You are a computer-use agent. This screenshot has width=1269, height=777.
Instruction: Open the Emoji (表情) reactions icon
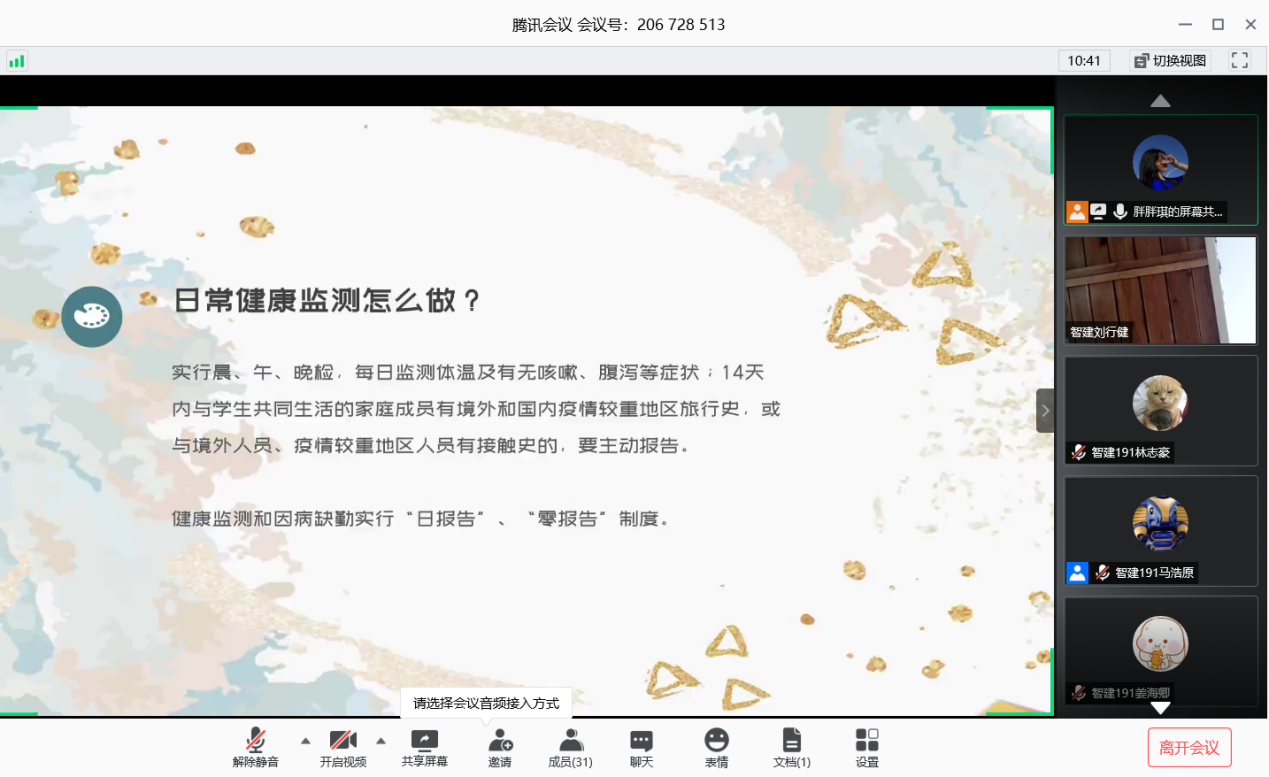716,741
